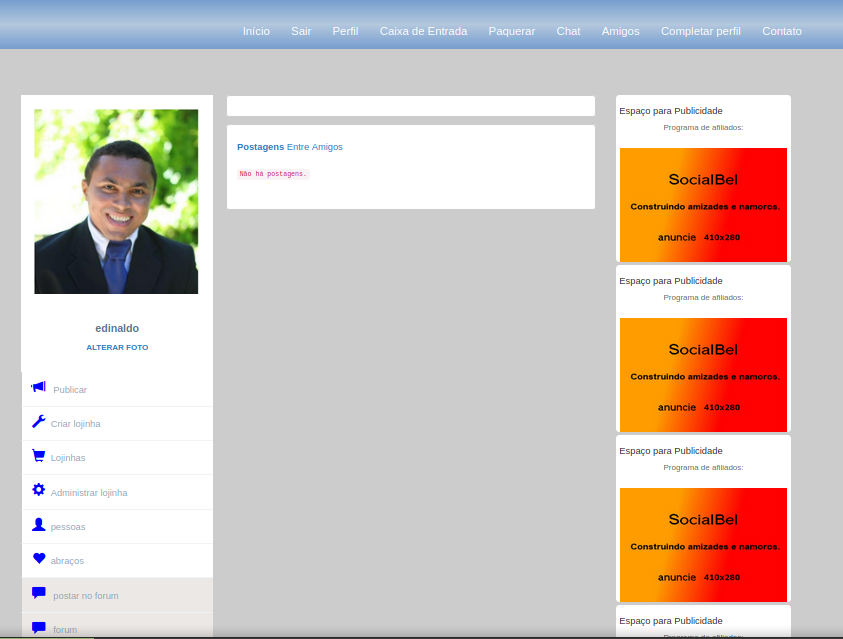Open the Completar perfil menu item
Screen dimensions: 843x639
pyautogui.click(x=701, y=31)
